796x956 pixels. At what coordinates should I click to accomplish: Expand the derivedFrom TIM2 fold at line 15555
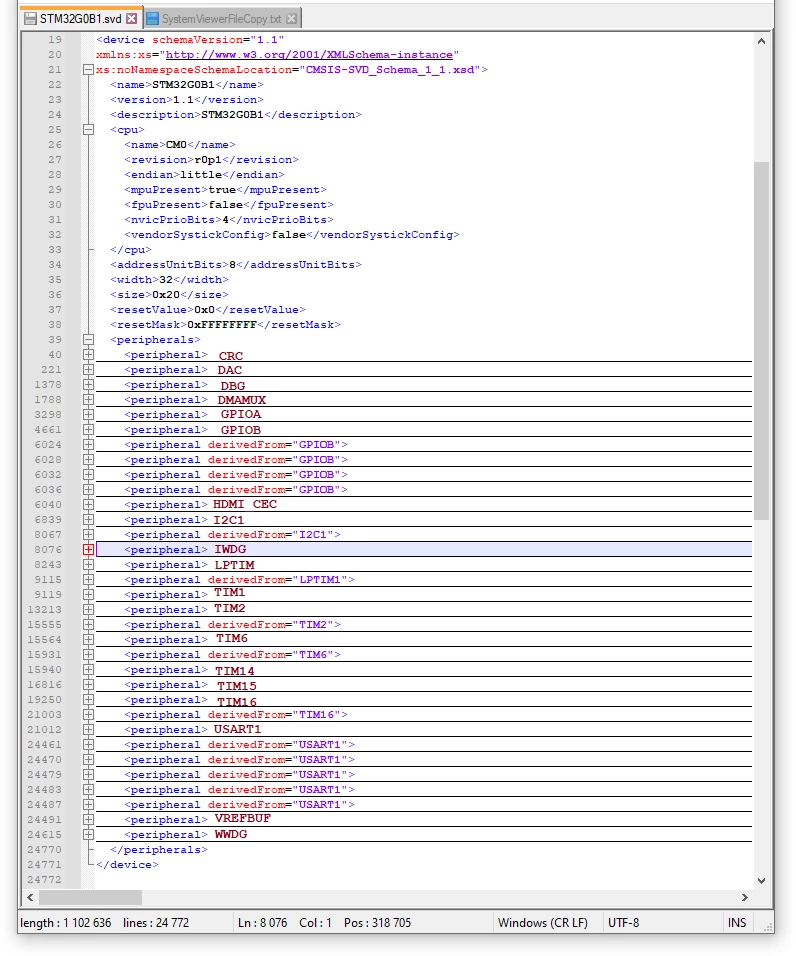pyautogui.click(x=88, y=624)
